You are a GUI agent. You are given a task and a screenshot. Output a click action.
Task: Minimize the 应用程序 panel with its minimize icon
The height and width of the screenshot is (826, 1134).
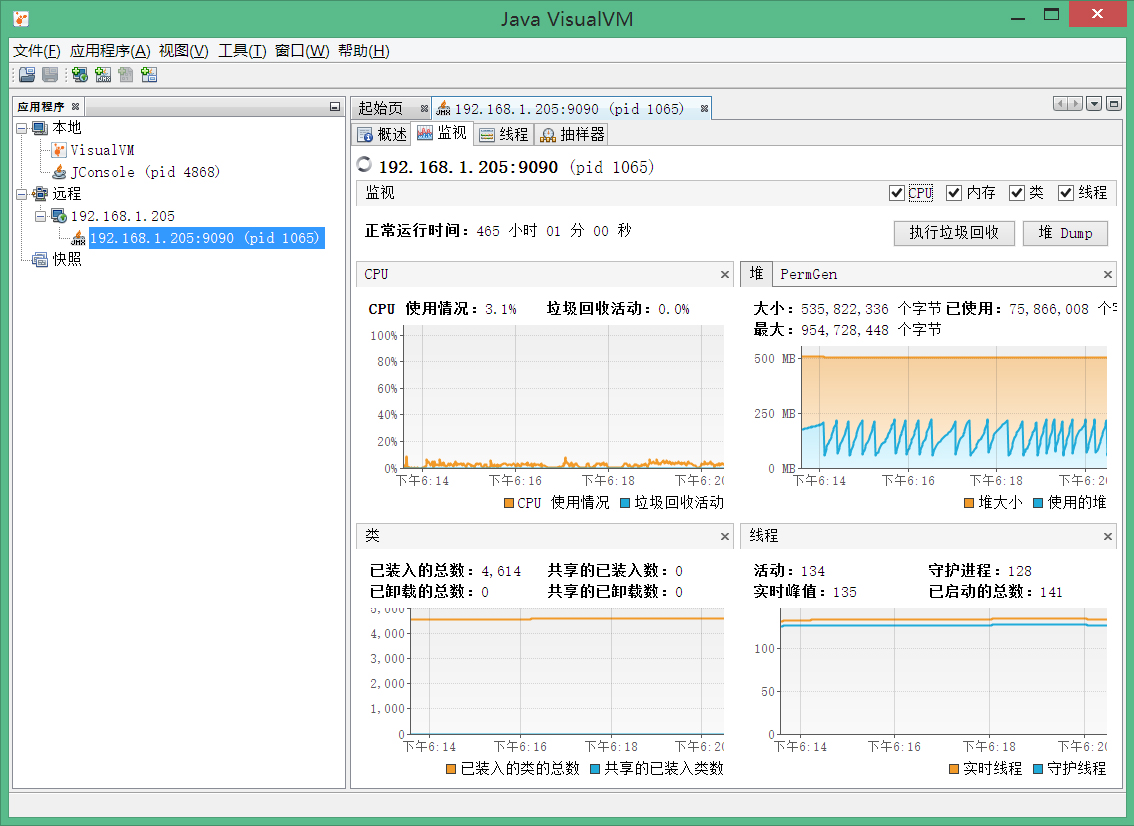(x=334, y=107)
